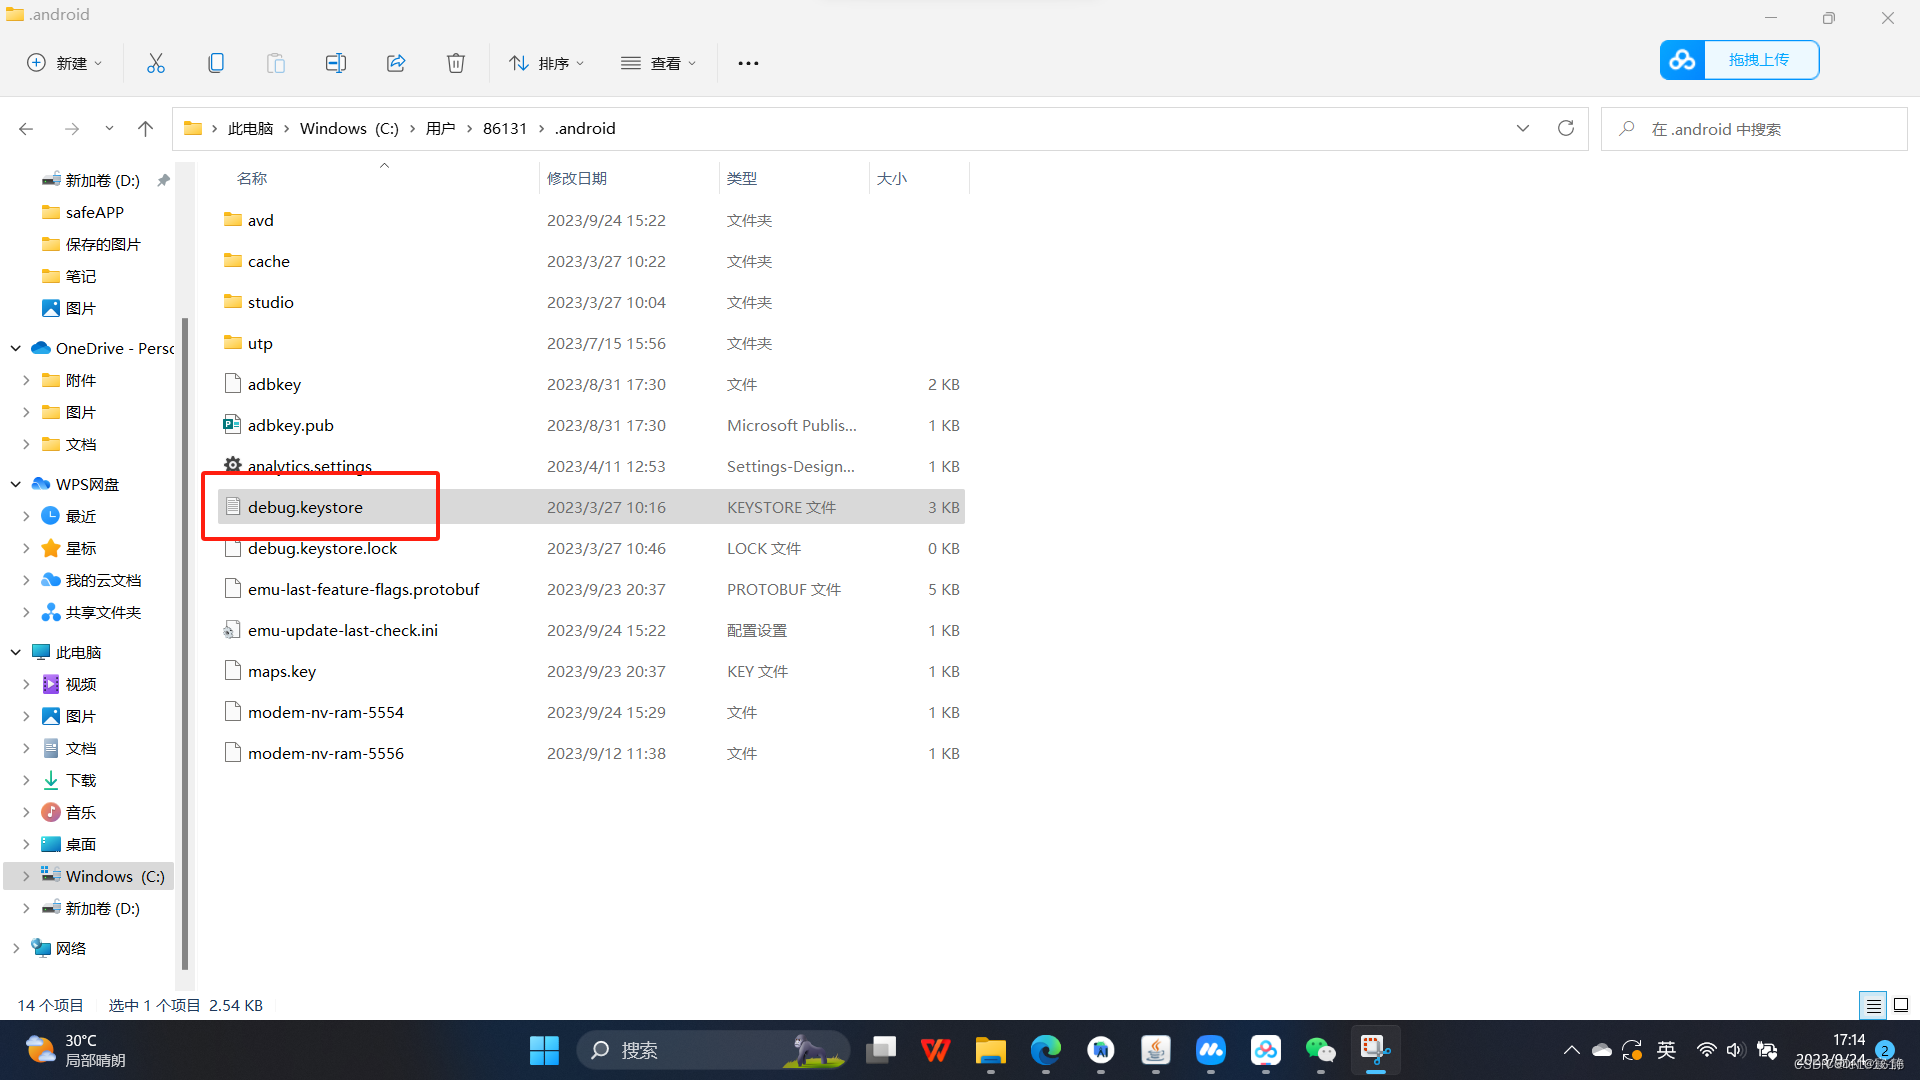Image resolution: width=1920 pixels, height=1080 pixels.
Task: Expand the Windows (C:) tree node
Action: pyautogui.click(x=26, y=876)
